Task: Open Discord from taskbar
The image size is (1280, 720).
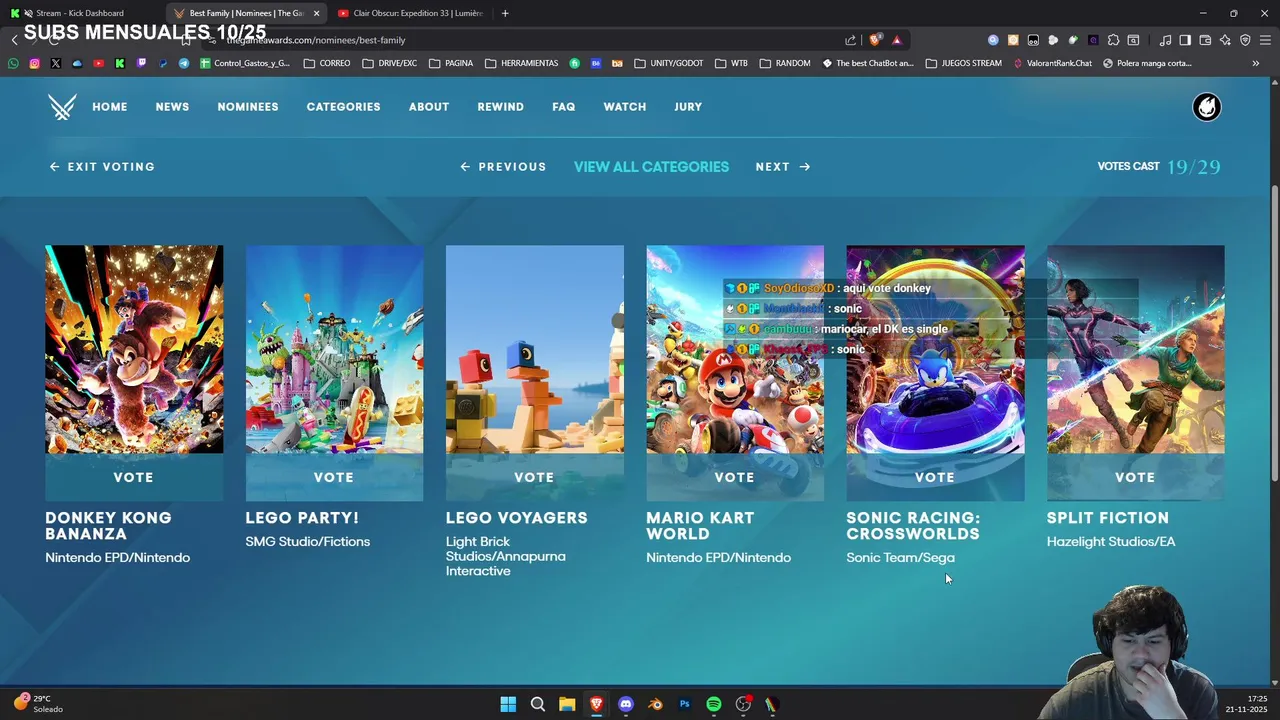Action: (626, 704)
